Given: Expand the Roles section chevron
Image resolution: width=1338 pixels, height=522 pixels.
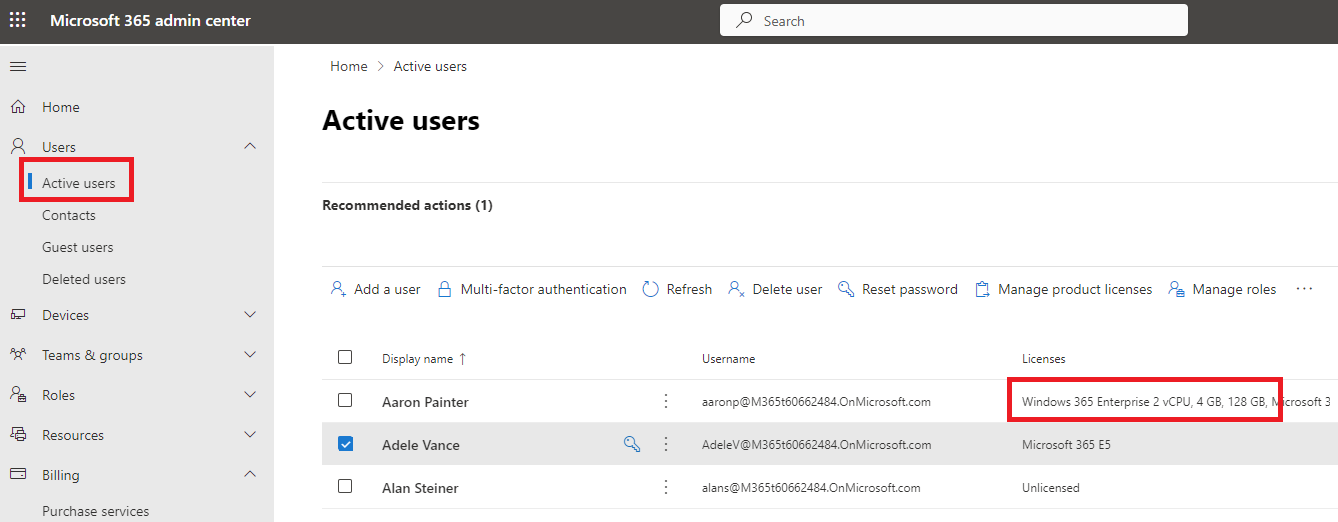Looking at the screenshot, I should 250,394.
